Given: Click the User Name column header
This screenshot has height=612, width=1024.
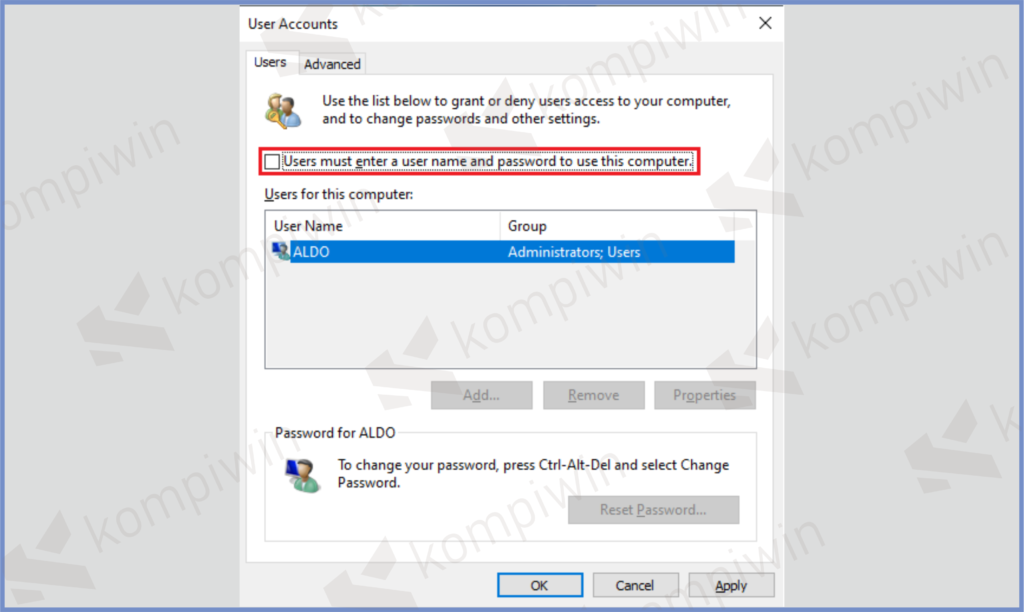Looking at the screenshot, I should [x=383, y=226].
